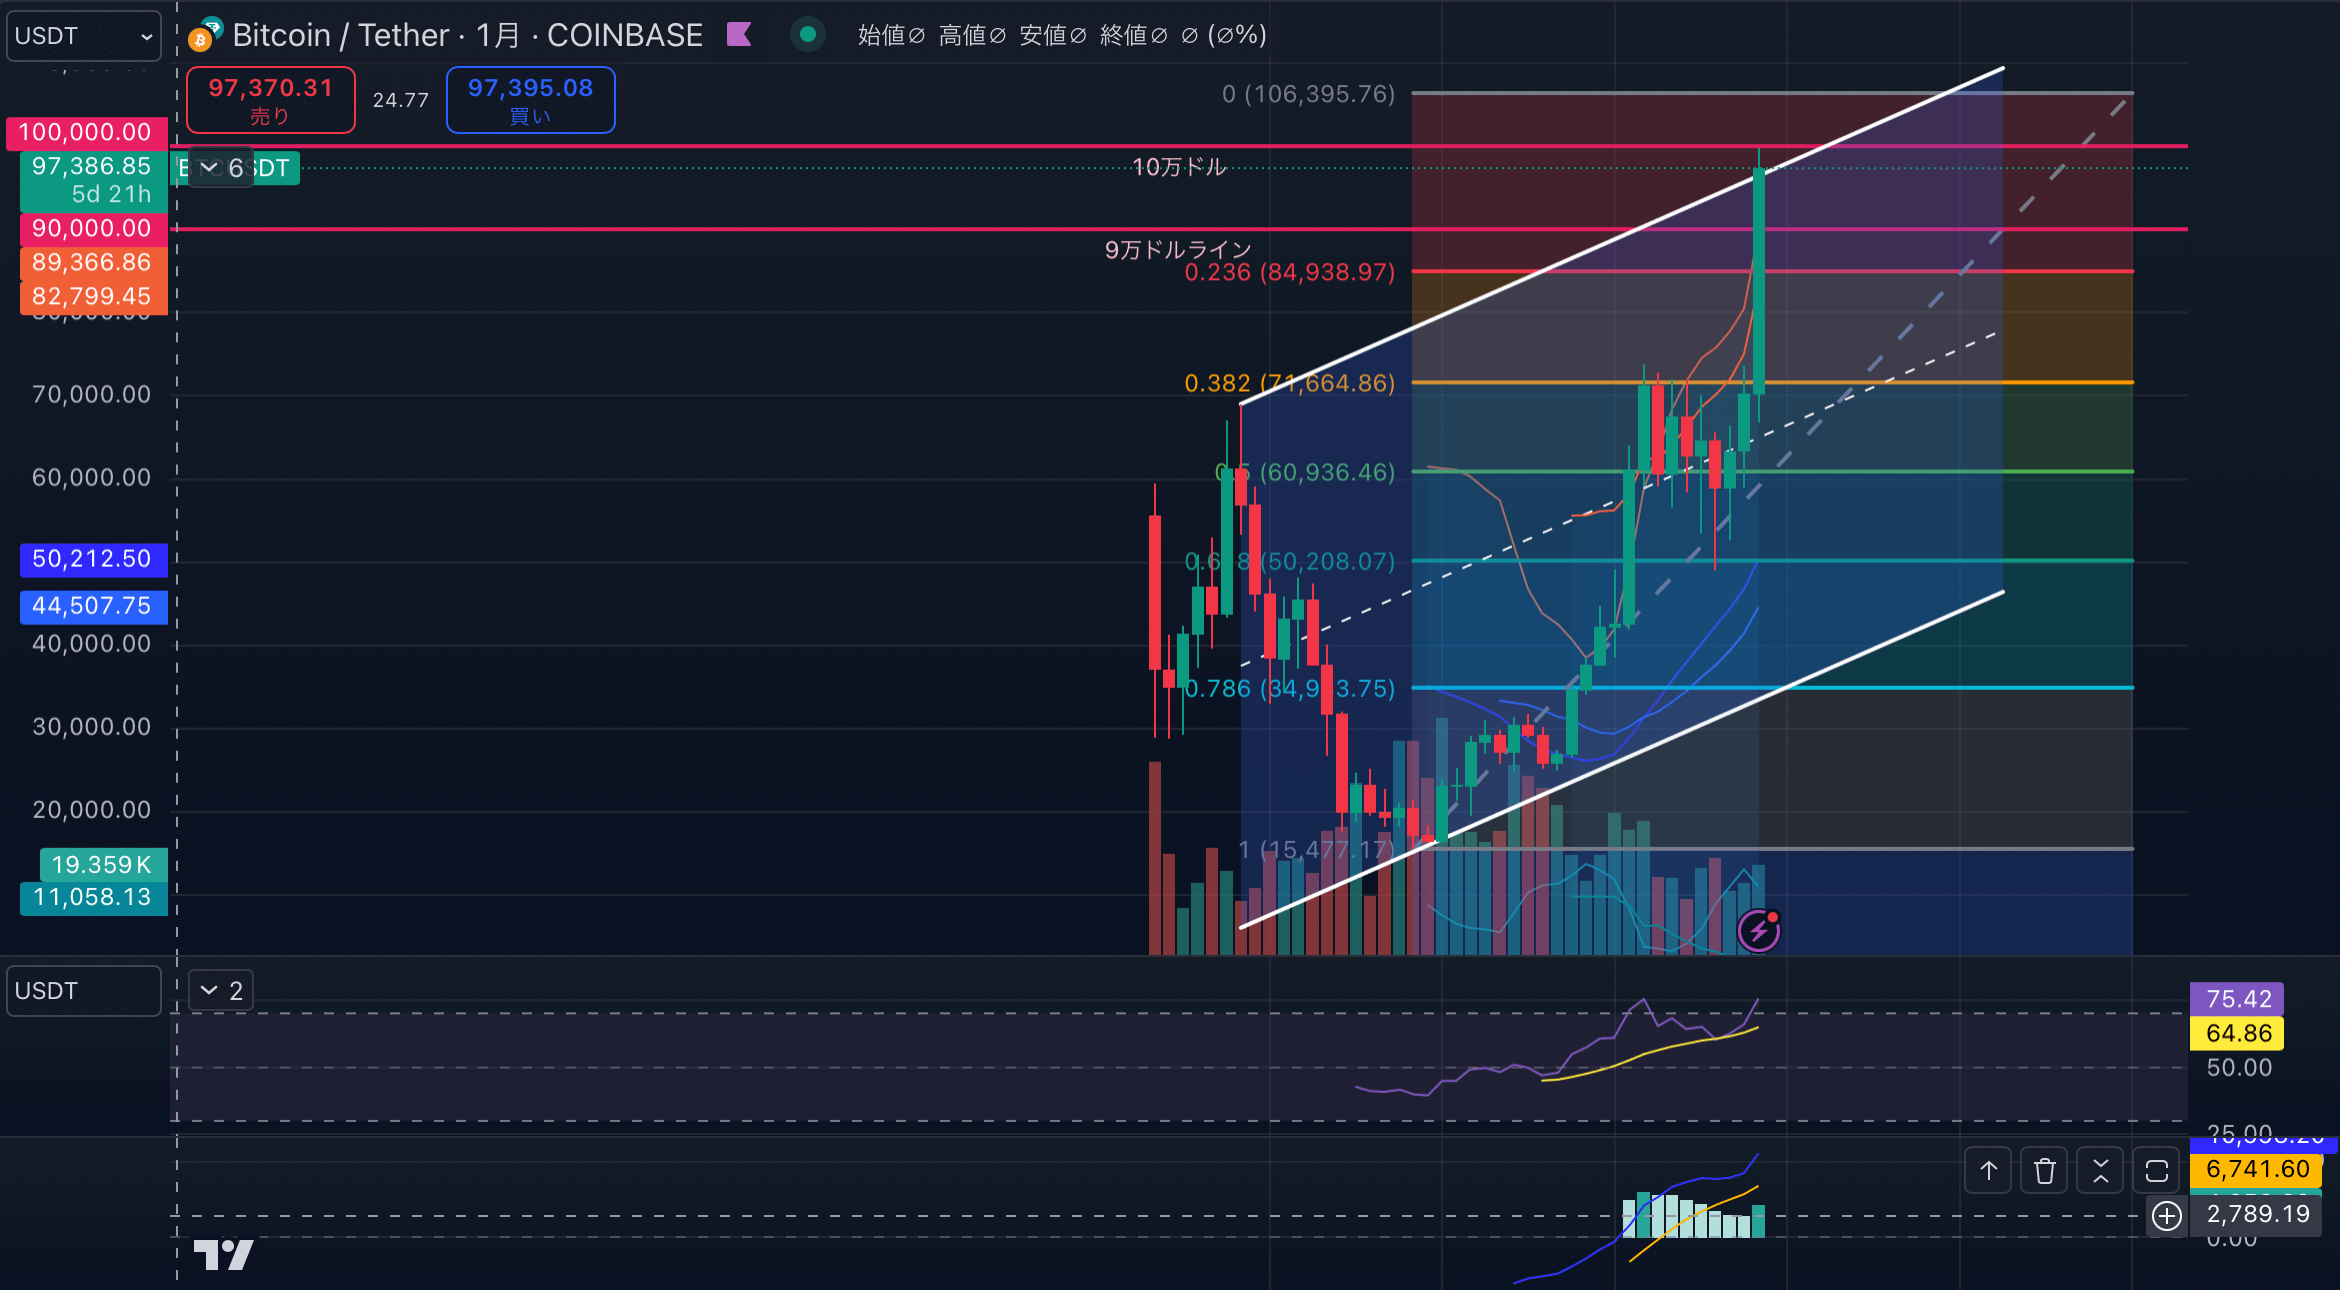Viewport: 2340px width, 1290px height.
Task: Click the 6,741.60 orange MACD label
Action: (2256, 1169)
